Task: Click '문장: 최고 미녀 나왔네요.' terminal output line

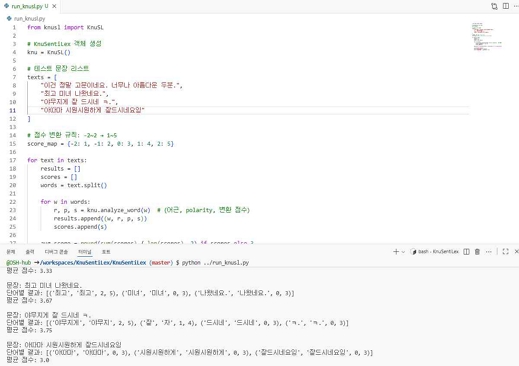Action: click(44, 285)
